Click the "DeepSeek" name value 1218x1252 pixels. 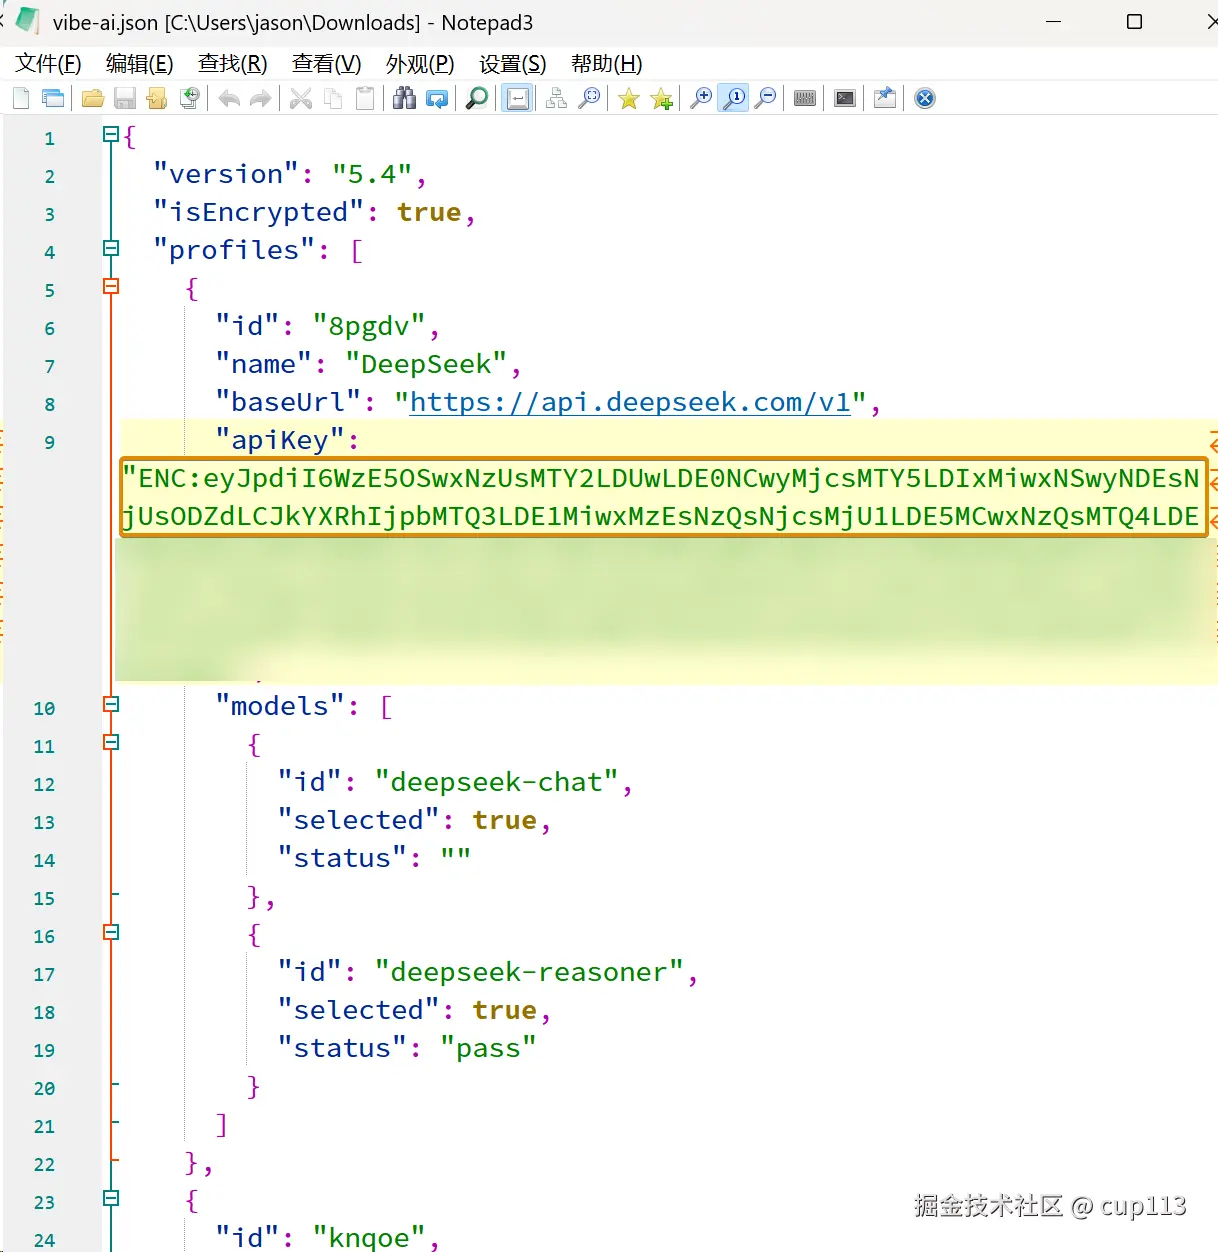click(x=427, y=364)
